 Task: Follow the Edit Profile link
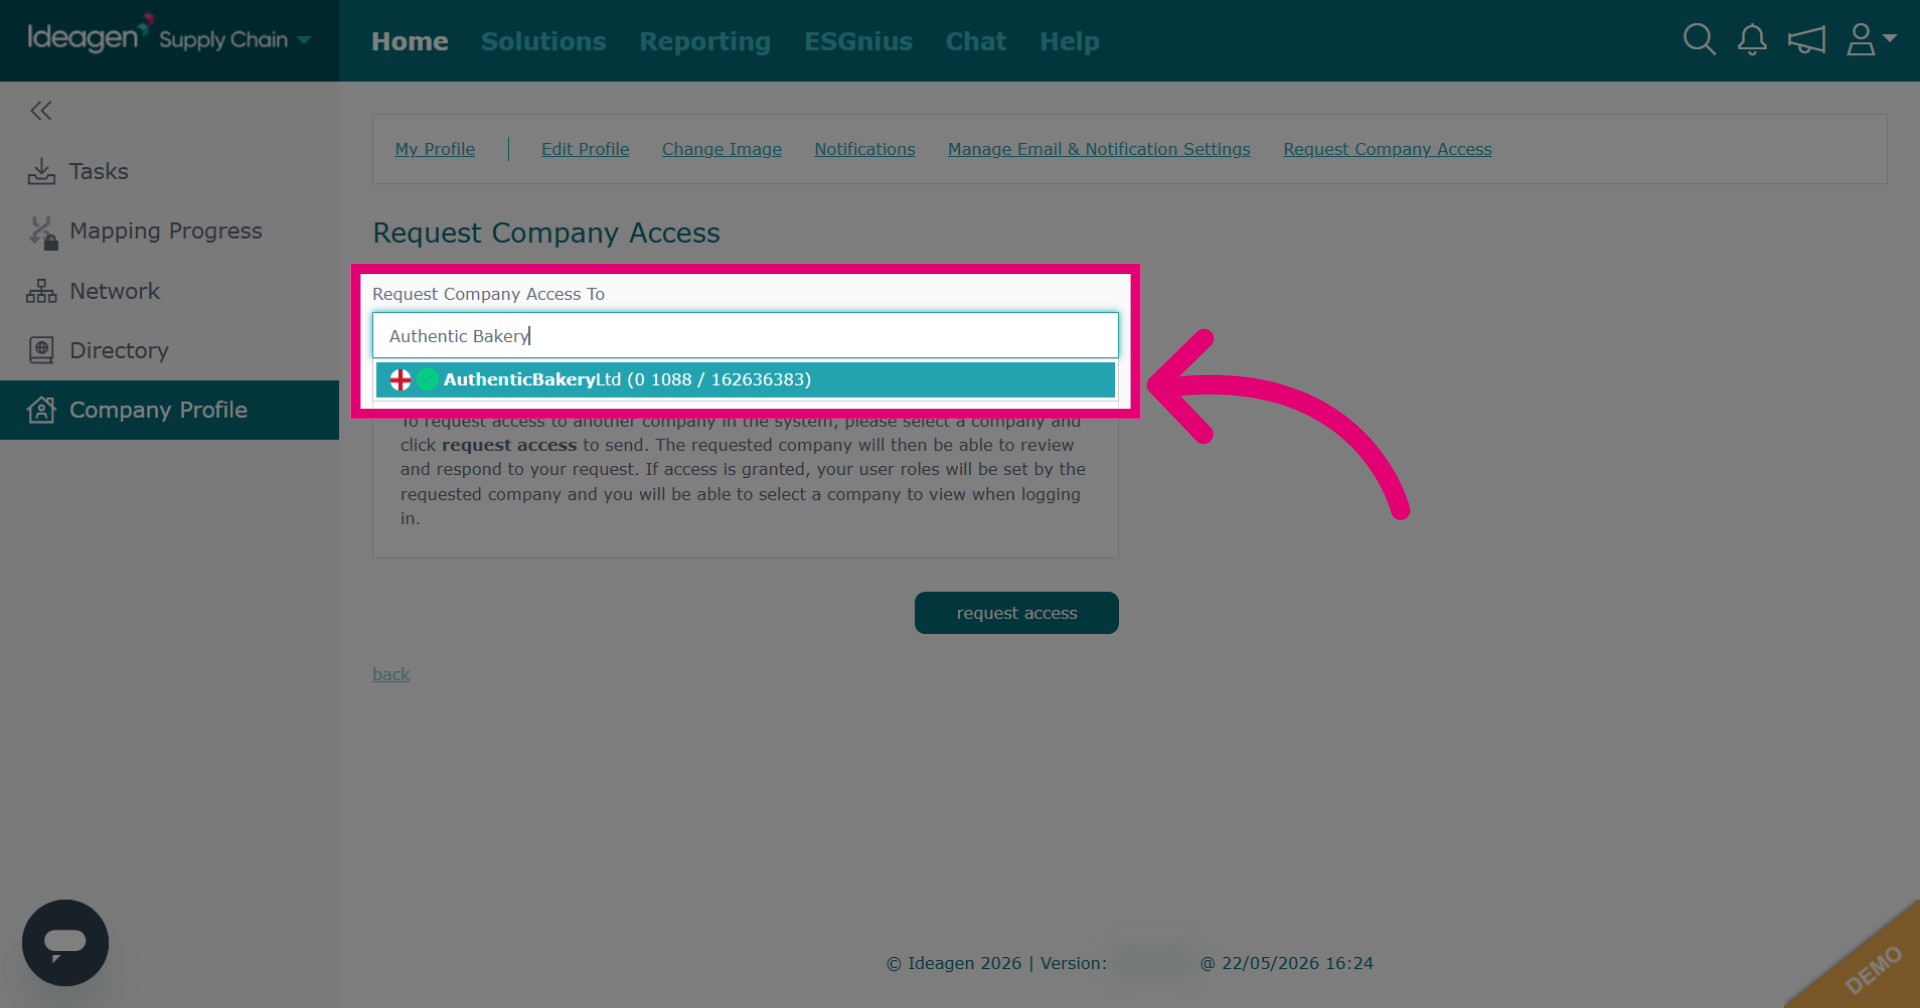pos(585,149)
